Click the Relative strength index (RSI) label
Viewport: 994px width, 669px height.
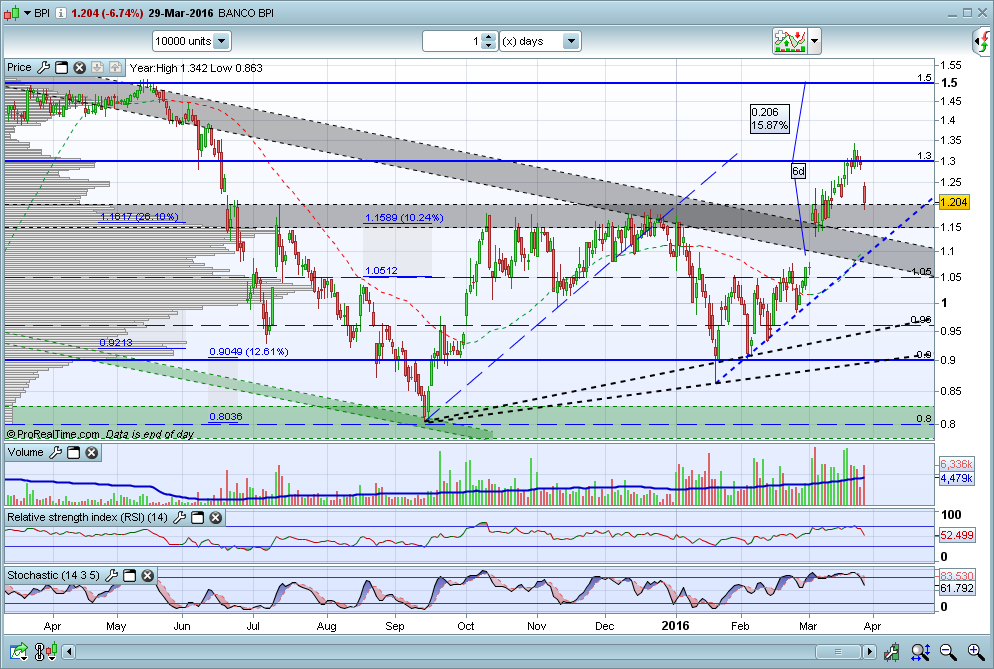coord(87,517)
